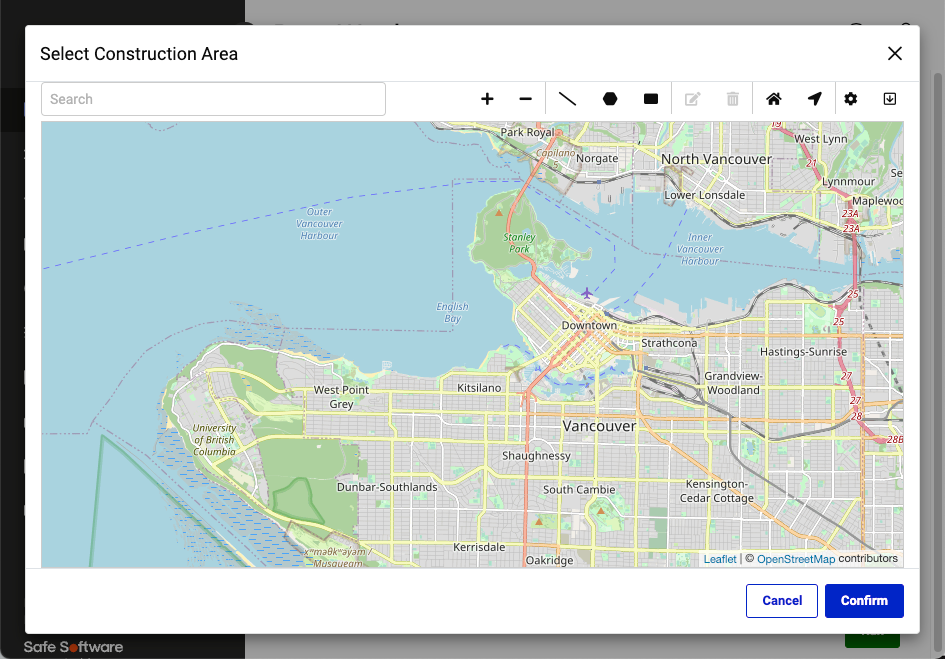Click the Kensington-Cedar Cottage label
Viewport: 945px width, 659px height.
coord(717,491)
